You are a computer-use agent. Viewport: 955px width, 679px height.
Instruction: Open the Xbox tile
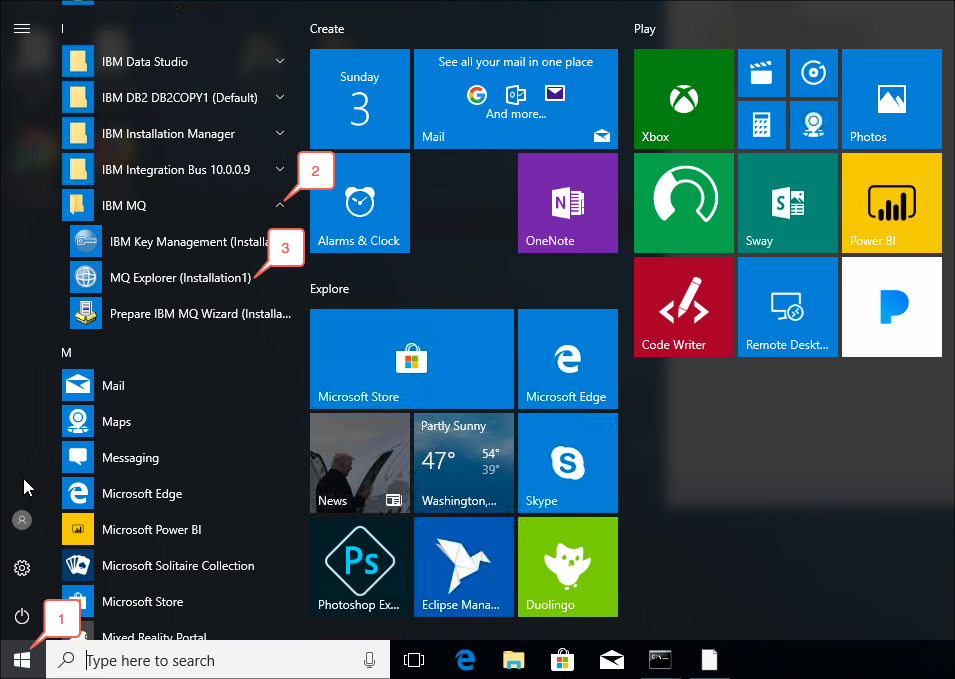(683, 99)
